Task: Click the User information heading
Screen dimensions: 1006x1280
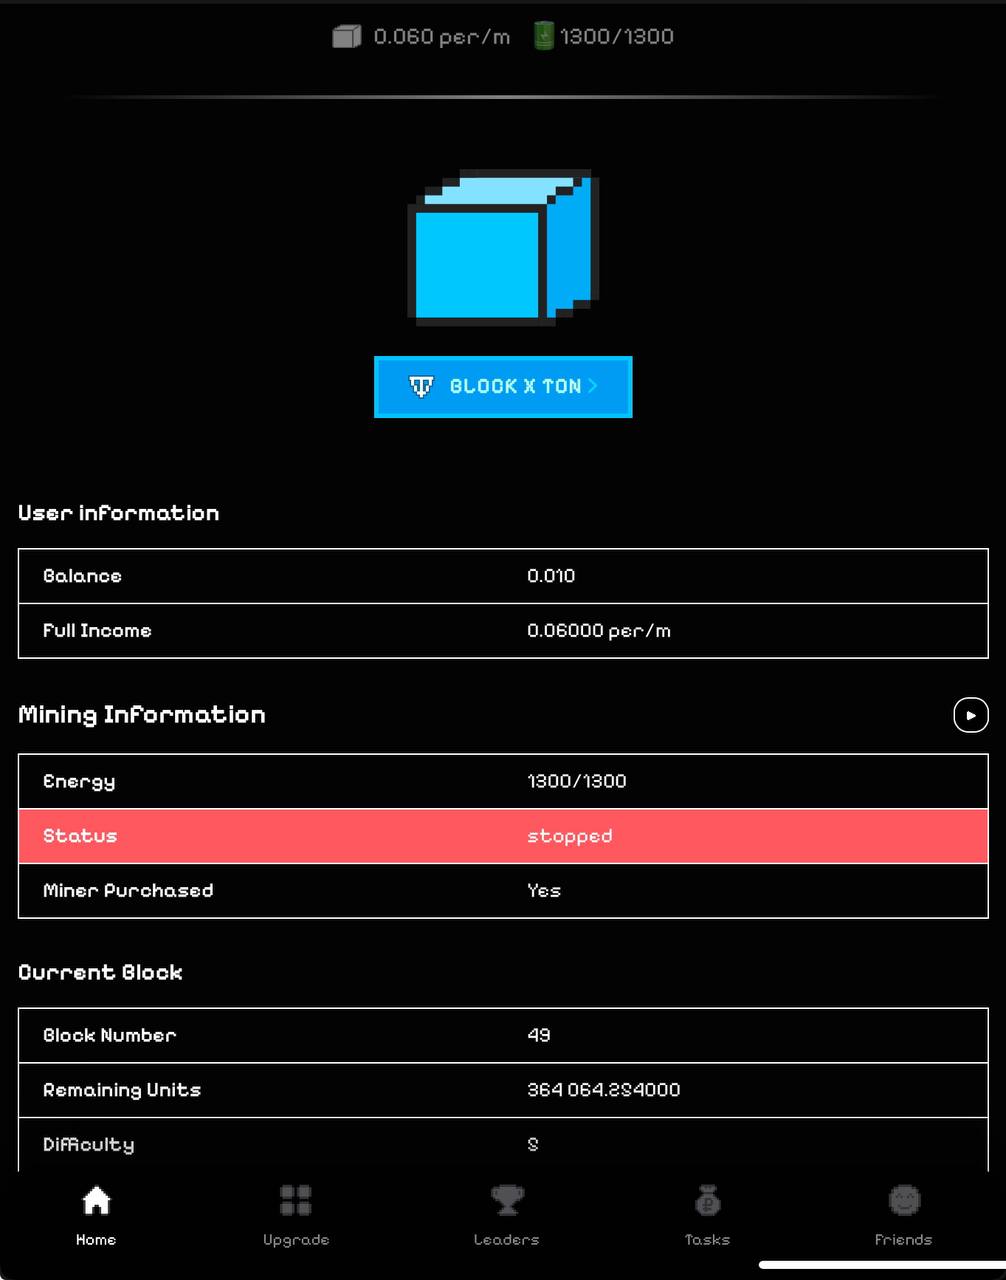Action: click(118, 513)
